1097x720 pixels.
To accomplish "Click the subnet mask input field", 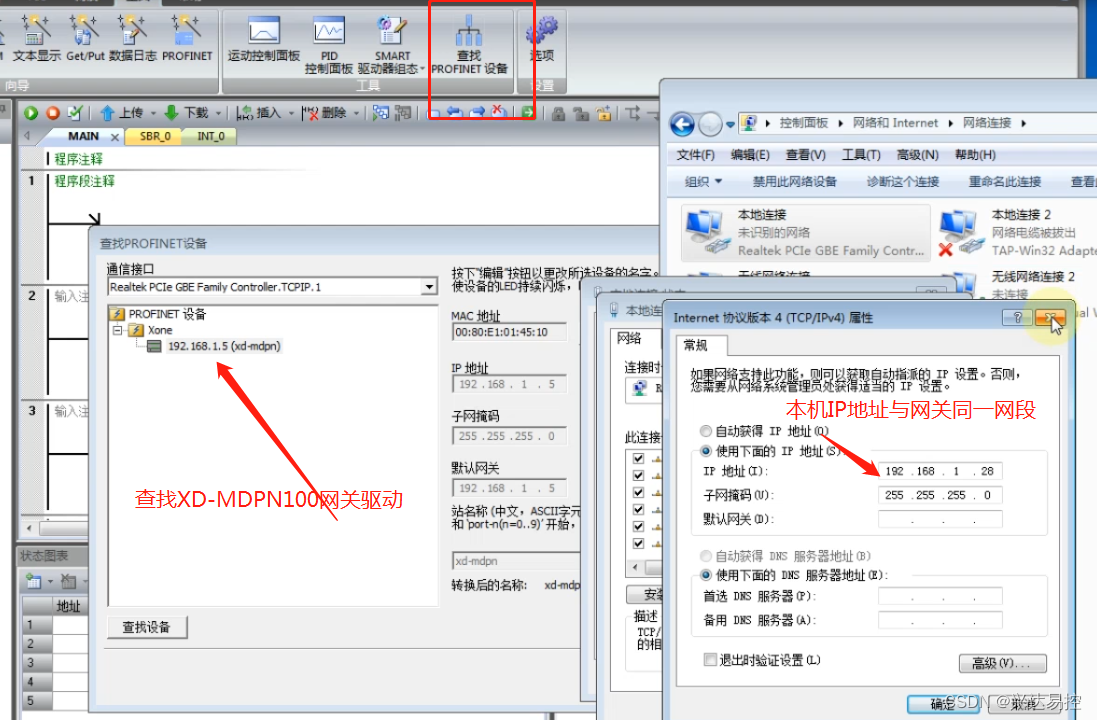I will pos(940,495).
